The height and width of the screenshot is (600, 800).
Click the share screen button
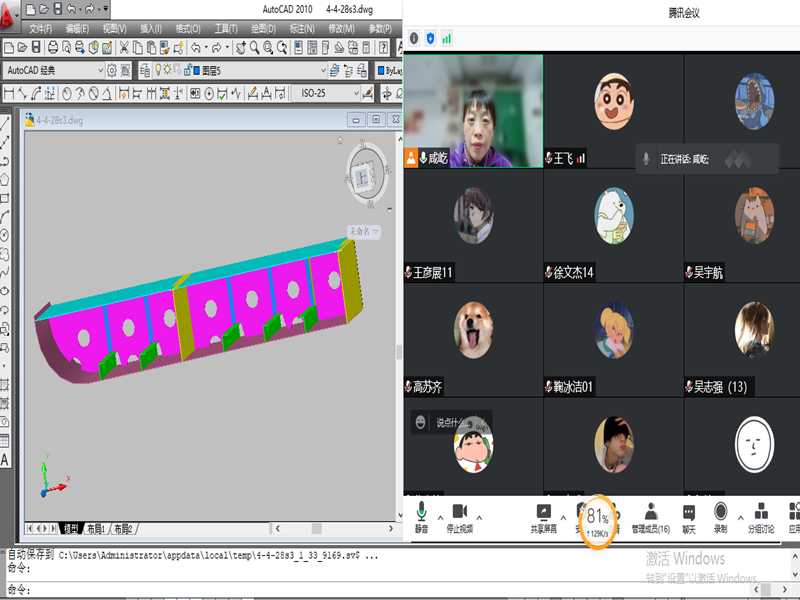coord(544,516)
